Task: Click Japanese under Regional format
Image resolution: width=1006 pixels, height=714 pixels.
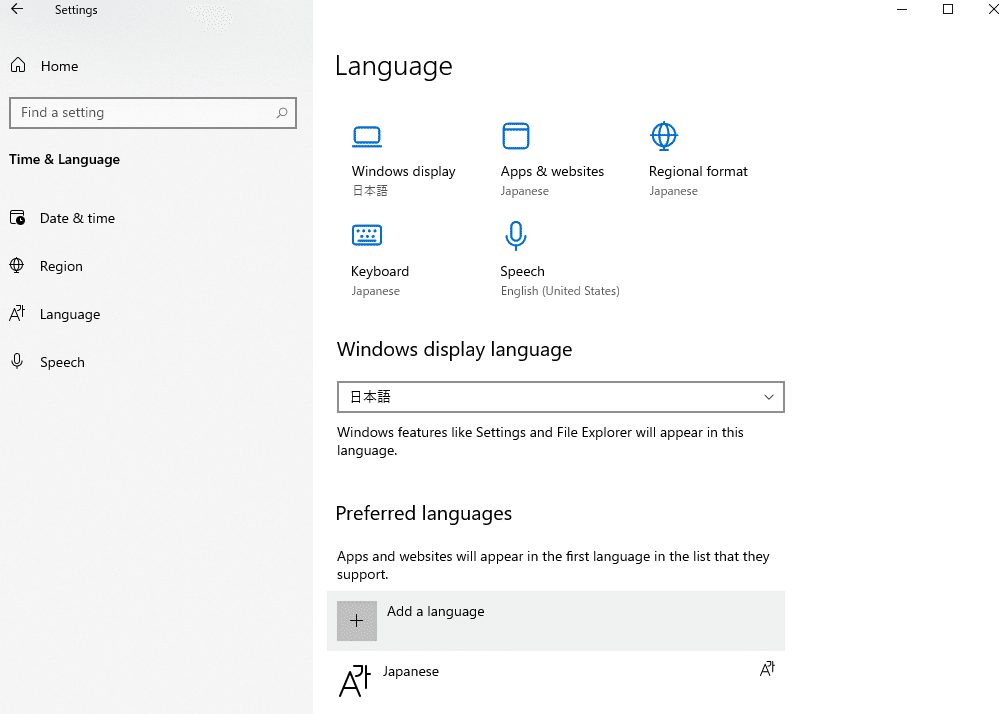Action: [673, 191]
